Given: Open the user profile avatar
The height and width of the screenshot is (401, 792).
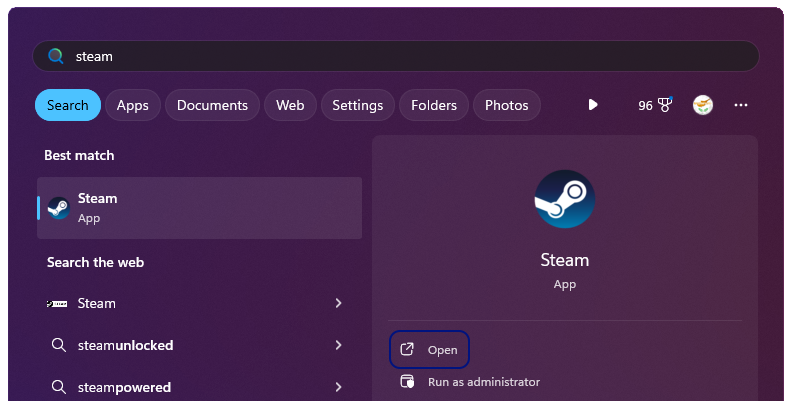Looking at the screenshot, I should (x=703, y=105).
